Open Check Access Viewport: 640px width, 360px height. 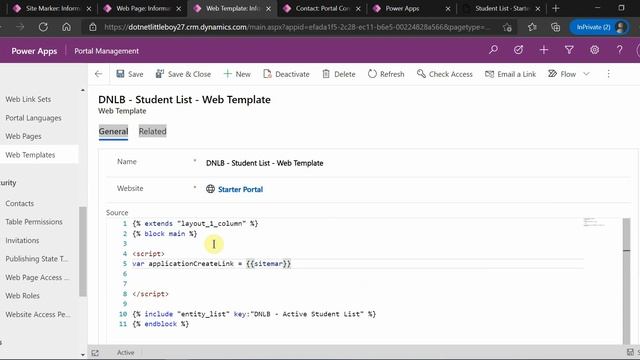click(444, 74)
